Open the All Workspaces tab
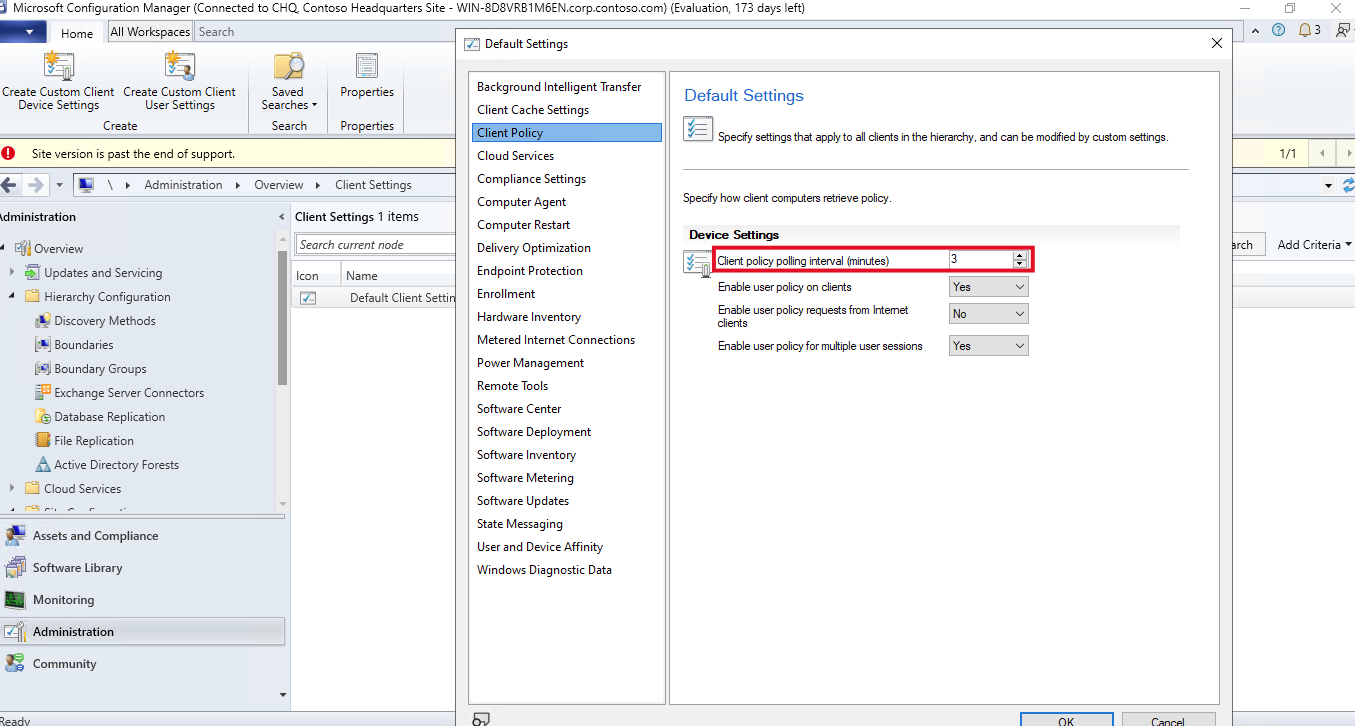The width and height of the screenshot is (1355, 726). tap(150, 32)
